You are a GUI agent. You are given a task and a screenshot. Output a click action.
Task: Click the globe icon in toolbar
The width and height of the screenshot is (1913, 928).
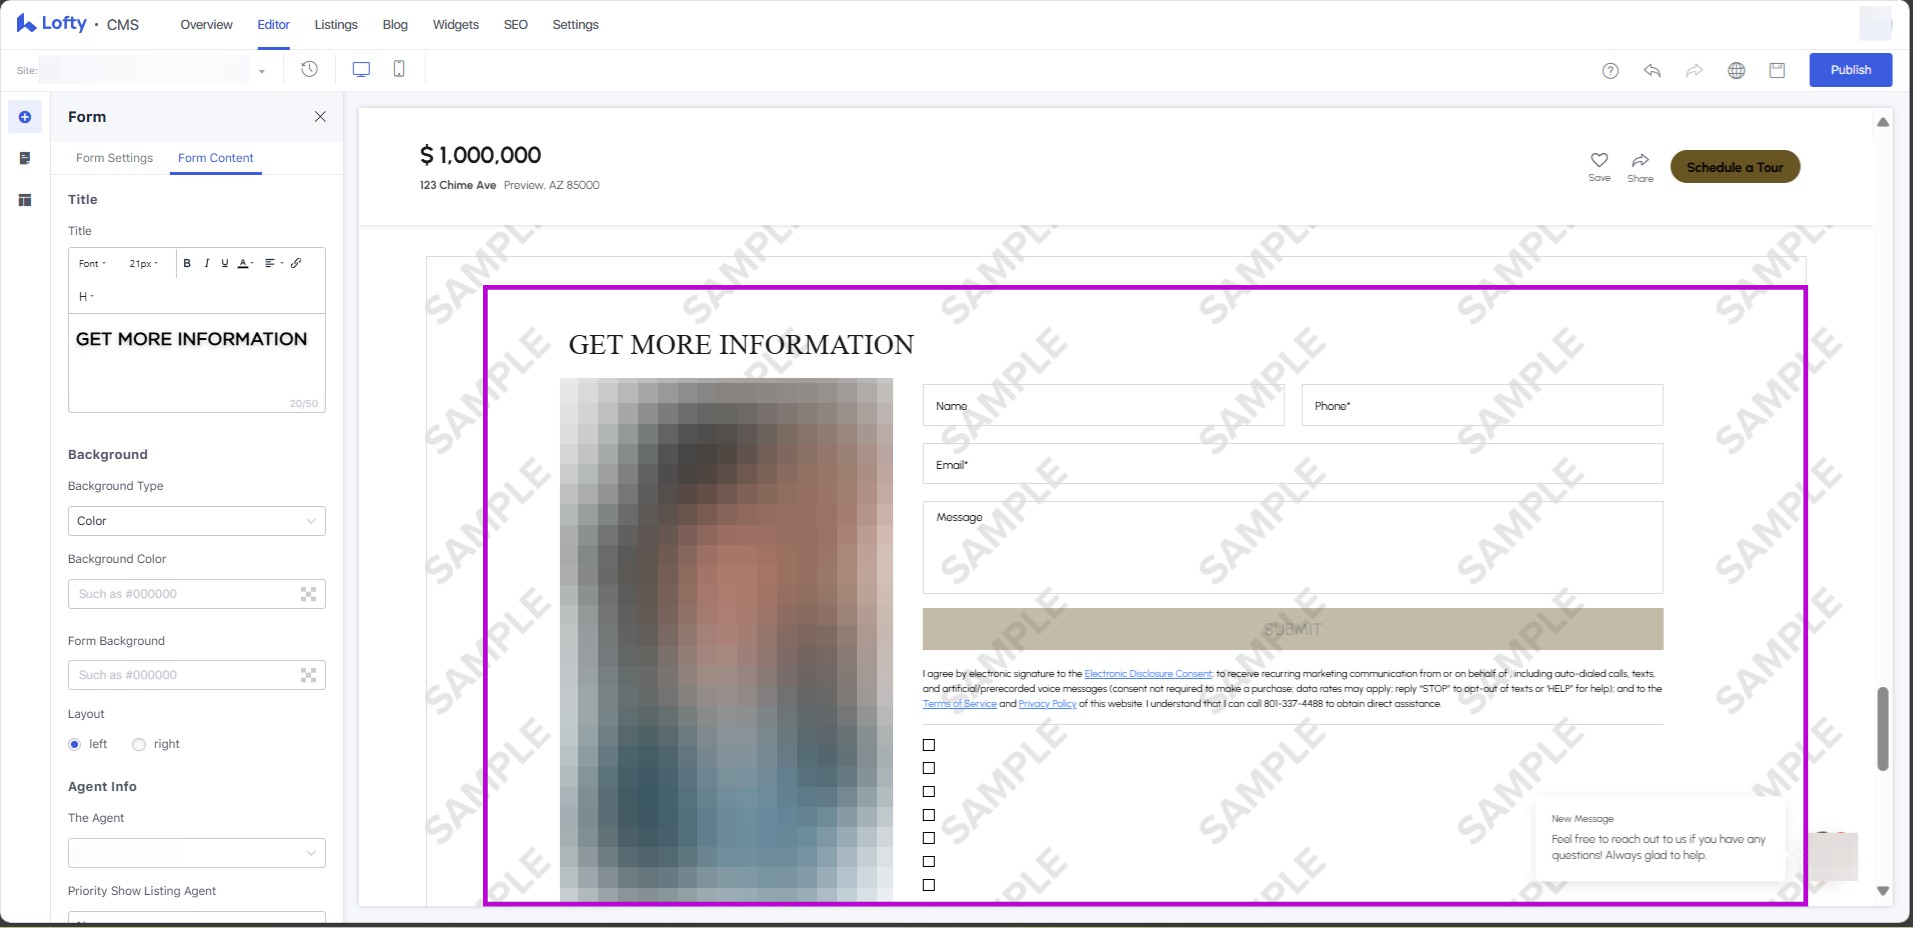[1736, 70]
